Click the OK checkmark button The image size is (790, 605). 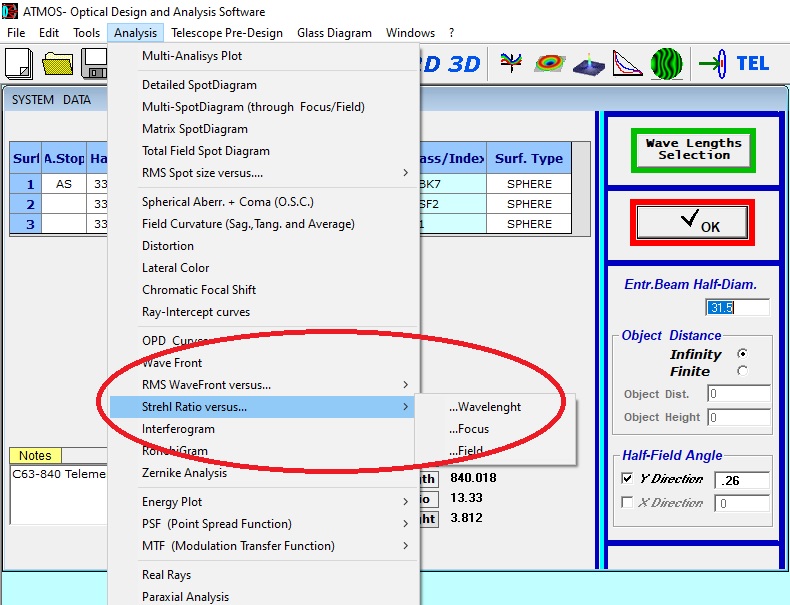pyautogui.click(x=692, y=222)
